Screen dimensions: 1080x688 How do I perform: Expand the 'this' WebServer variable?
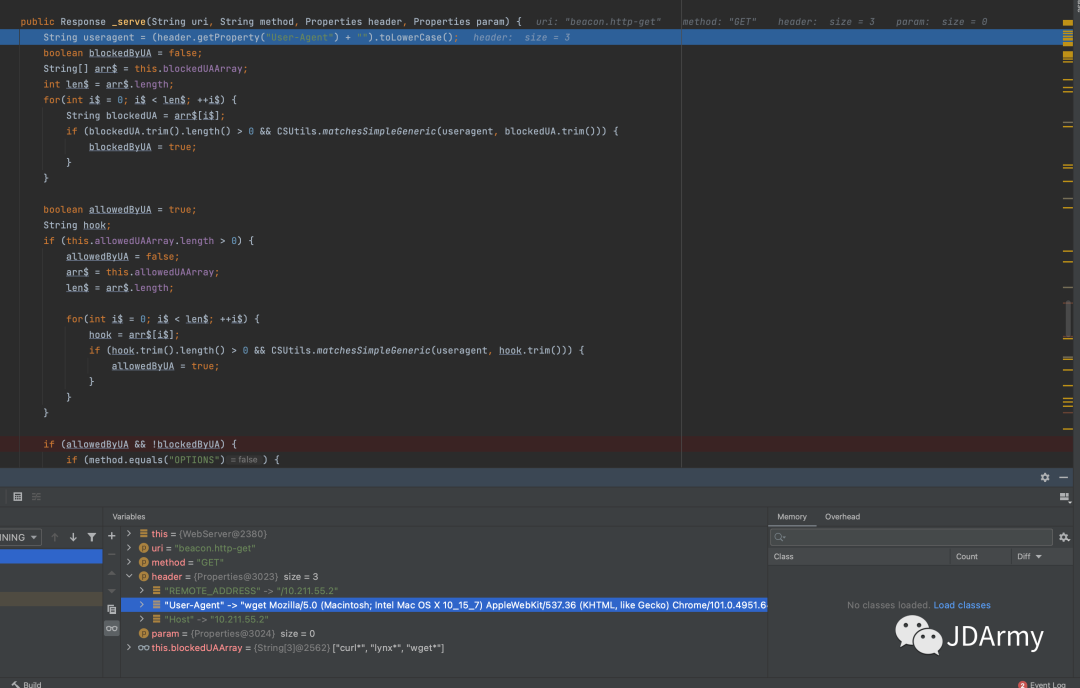click(129, 534)
